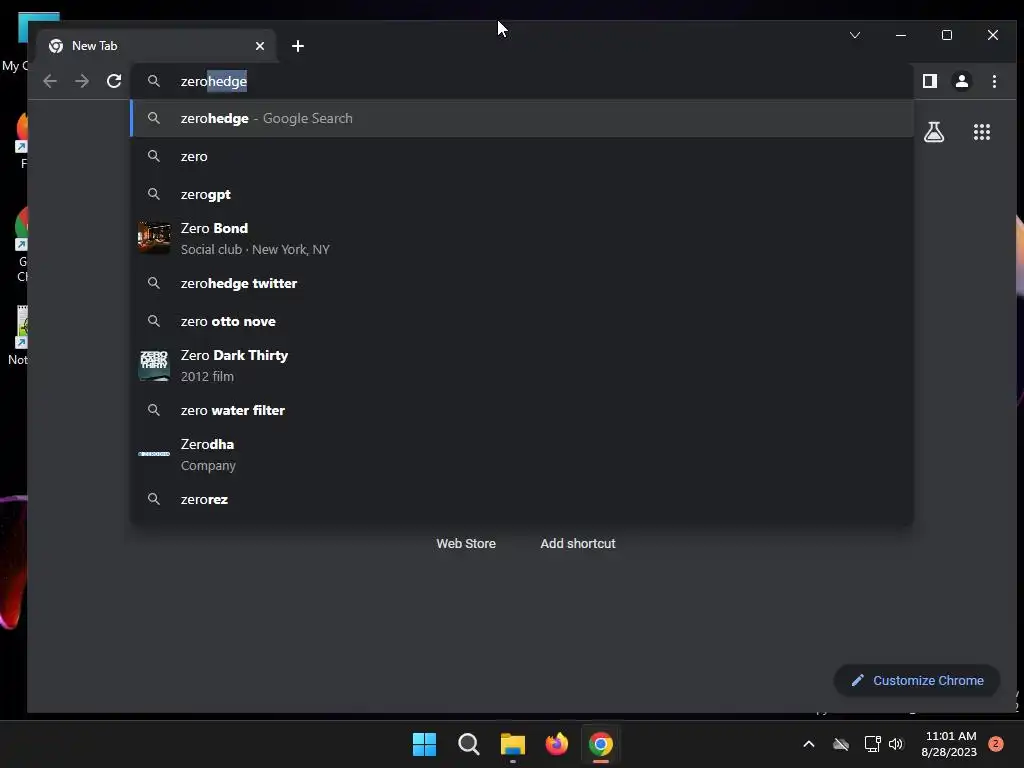Screen dimensions: 1024x768
Task: Toggle the Chrome side panel icon
Action: click(x=930, y=81)
